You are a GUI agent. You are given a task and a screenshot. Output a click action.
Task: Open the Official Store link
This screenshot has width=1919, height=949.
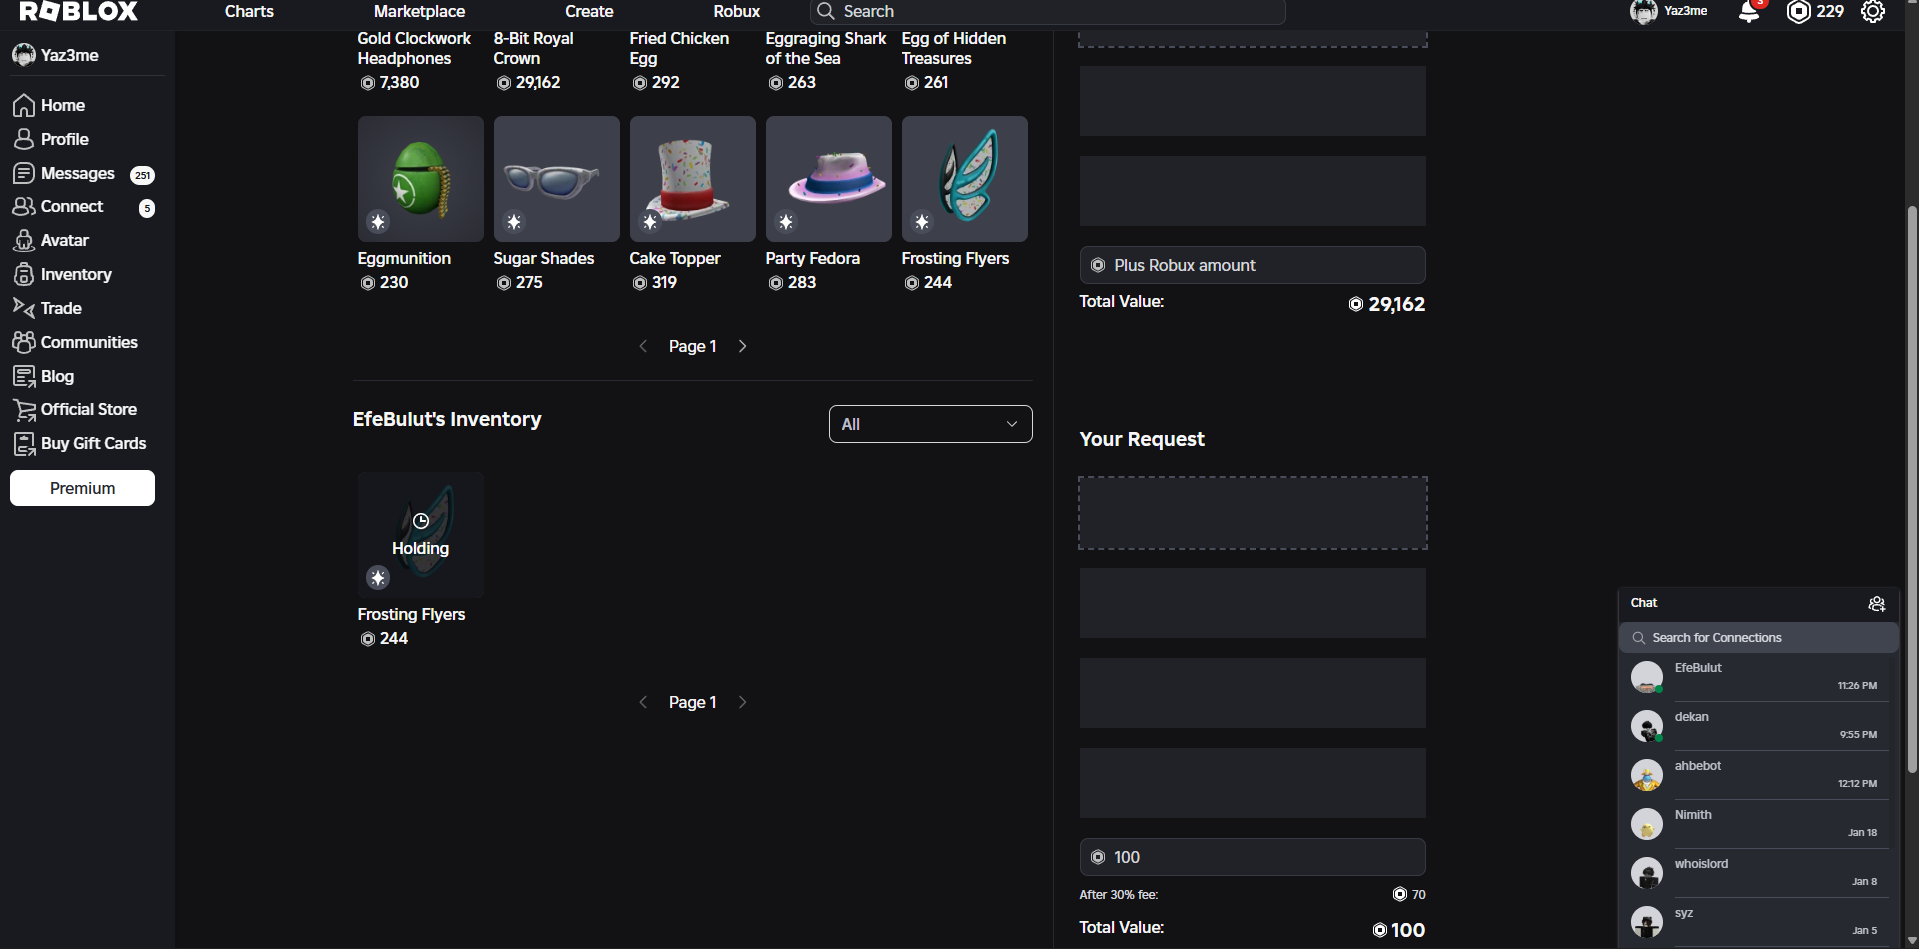pos(89,409)
